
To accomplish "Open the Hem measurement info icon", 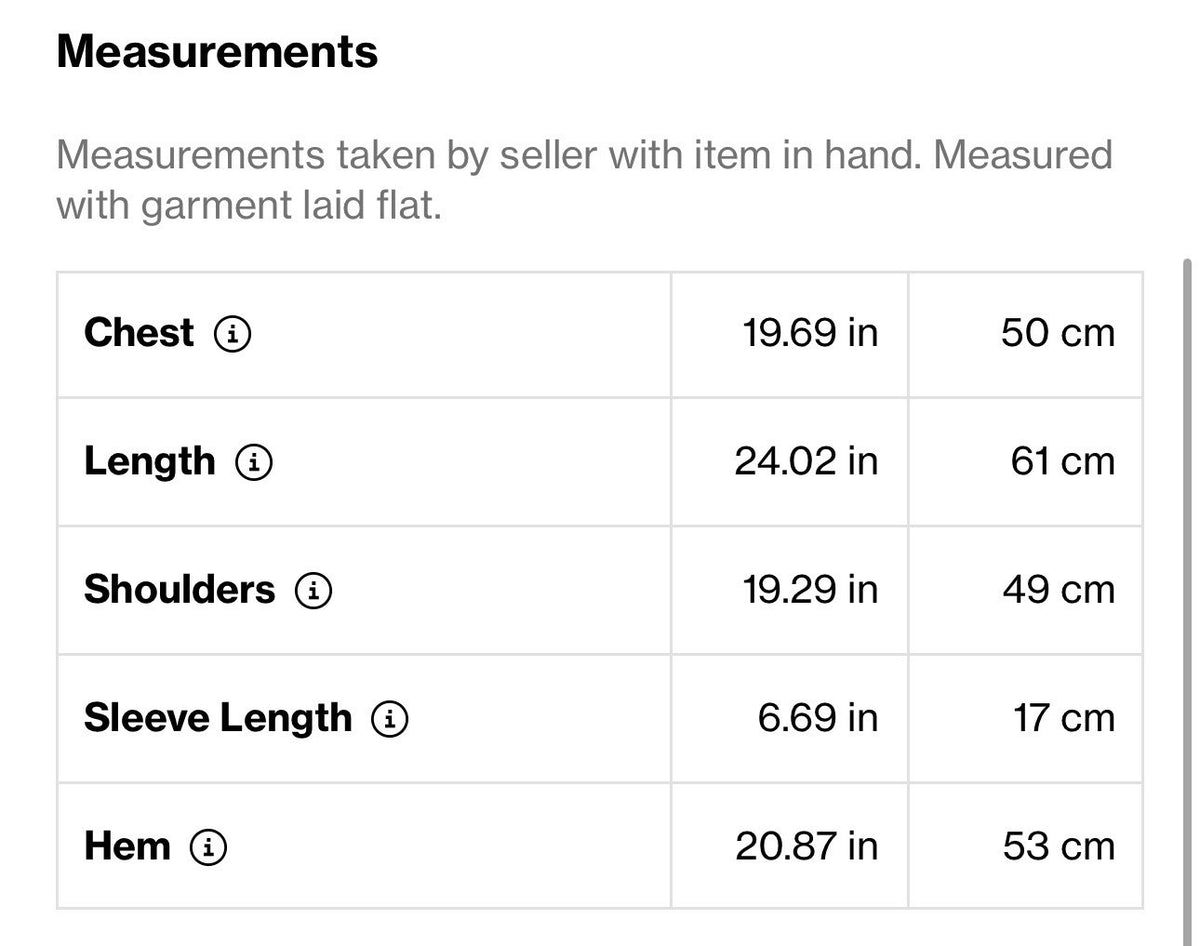I will [208, 847].
